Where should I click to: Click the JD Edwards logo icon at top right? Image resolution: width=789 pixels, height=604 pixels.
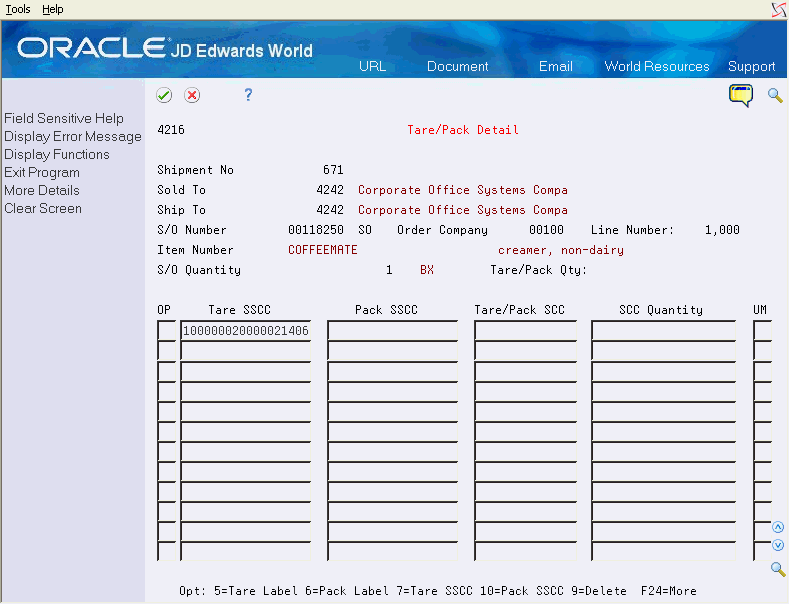[x=779, y=9]
